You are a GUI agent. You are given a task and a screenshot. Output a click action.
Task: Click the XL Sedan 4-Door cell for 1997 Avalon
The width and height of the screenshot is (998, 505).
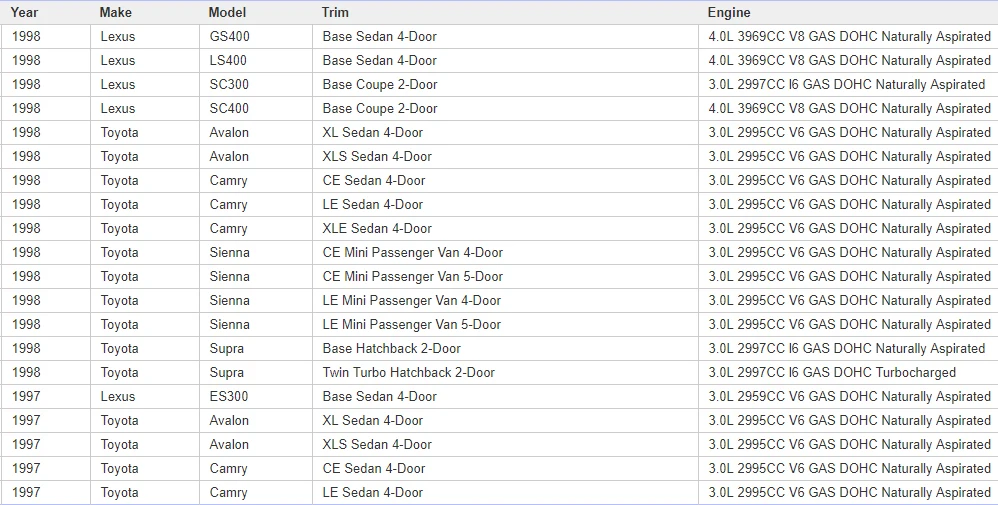(x=505, y=421)
